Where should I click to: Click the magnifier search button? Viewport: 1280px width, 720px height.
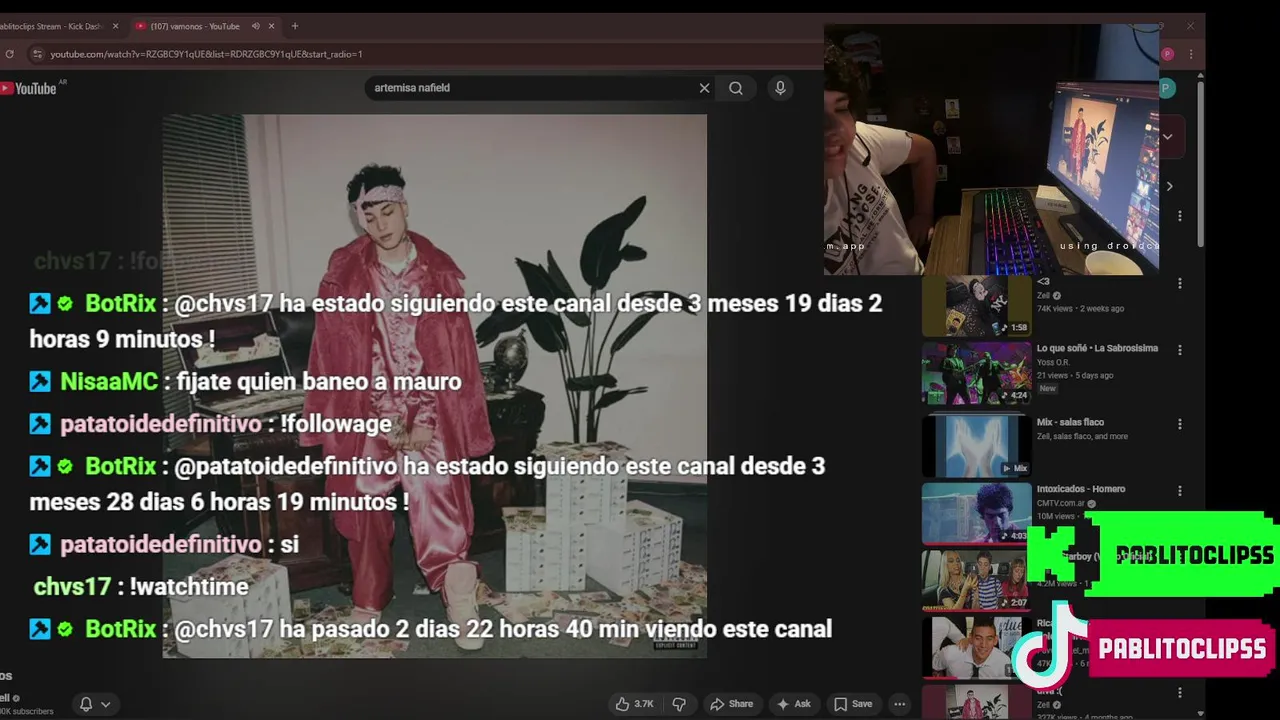[x=736, y=88]
